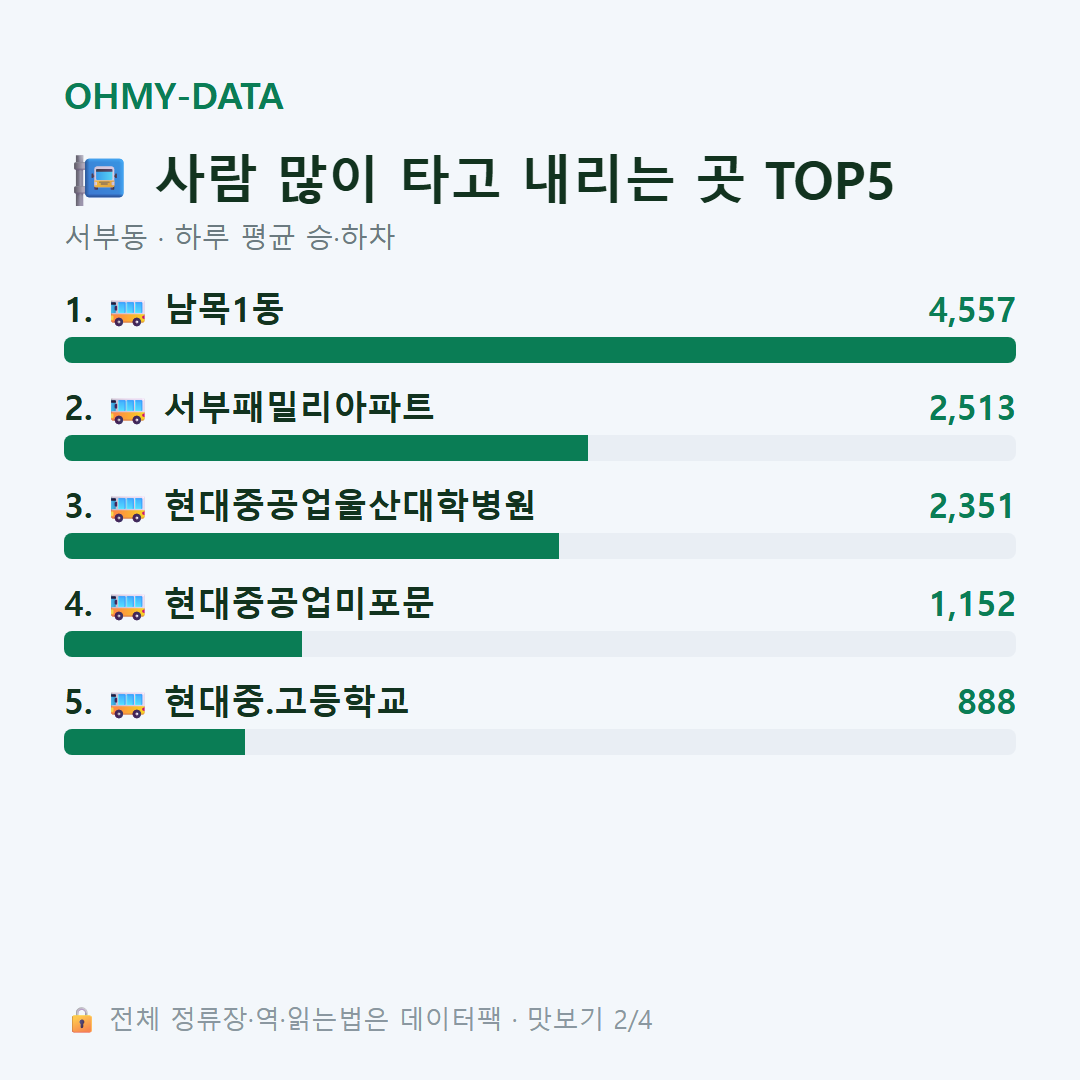Click the bus stop sign icon in title
This screenshot has height=1080, width=1080.
pyautogui.click(x=99, y=180)
